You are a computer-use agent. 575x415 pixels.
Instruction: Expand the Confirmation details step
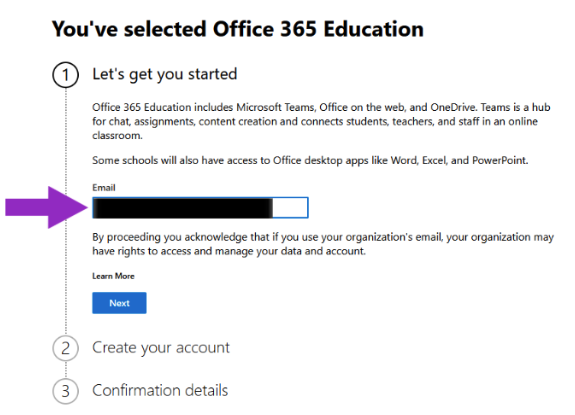[x=160, y=390]
